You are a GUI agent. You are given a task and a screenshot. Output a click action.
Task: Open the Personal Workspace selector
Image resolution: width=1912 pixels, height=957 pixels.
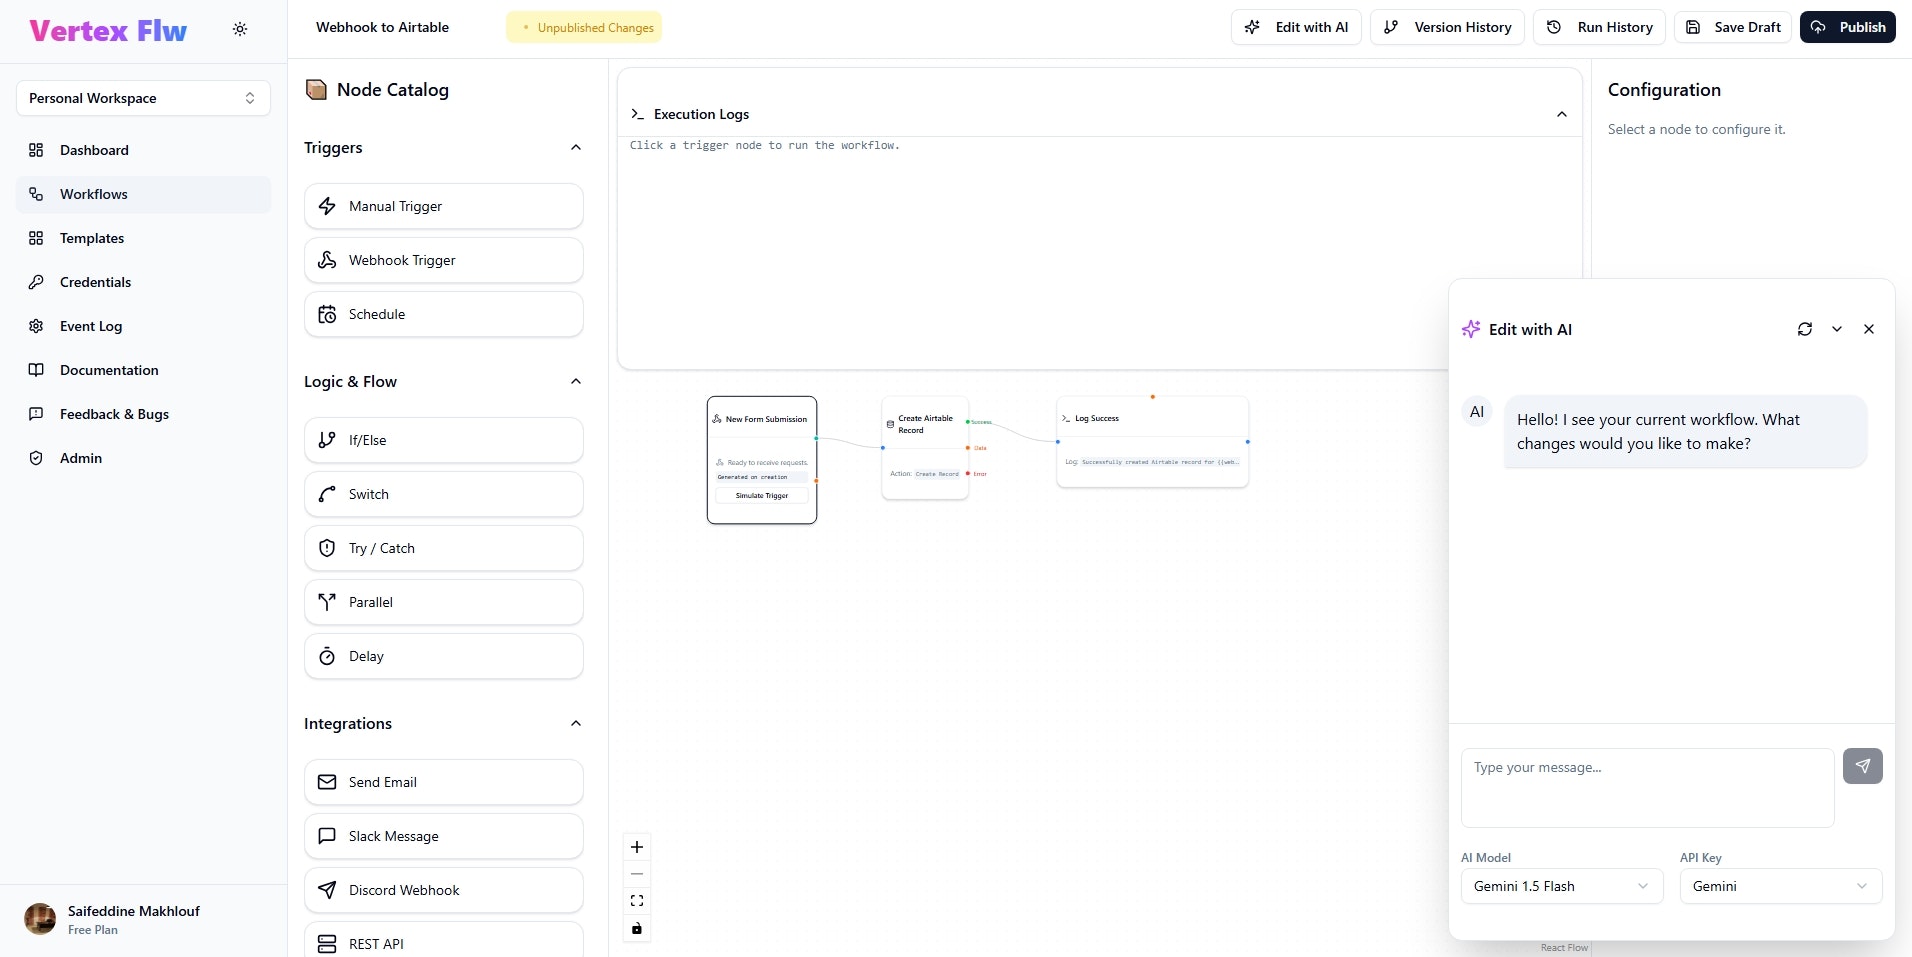(143, 98)
